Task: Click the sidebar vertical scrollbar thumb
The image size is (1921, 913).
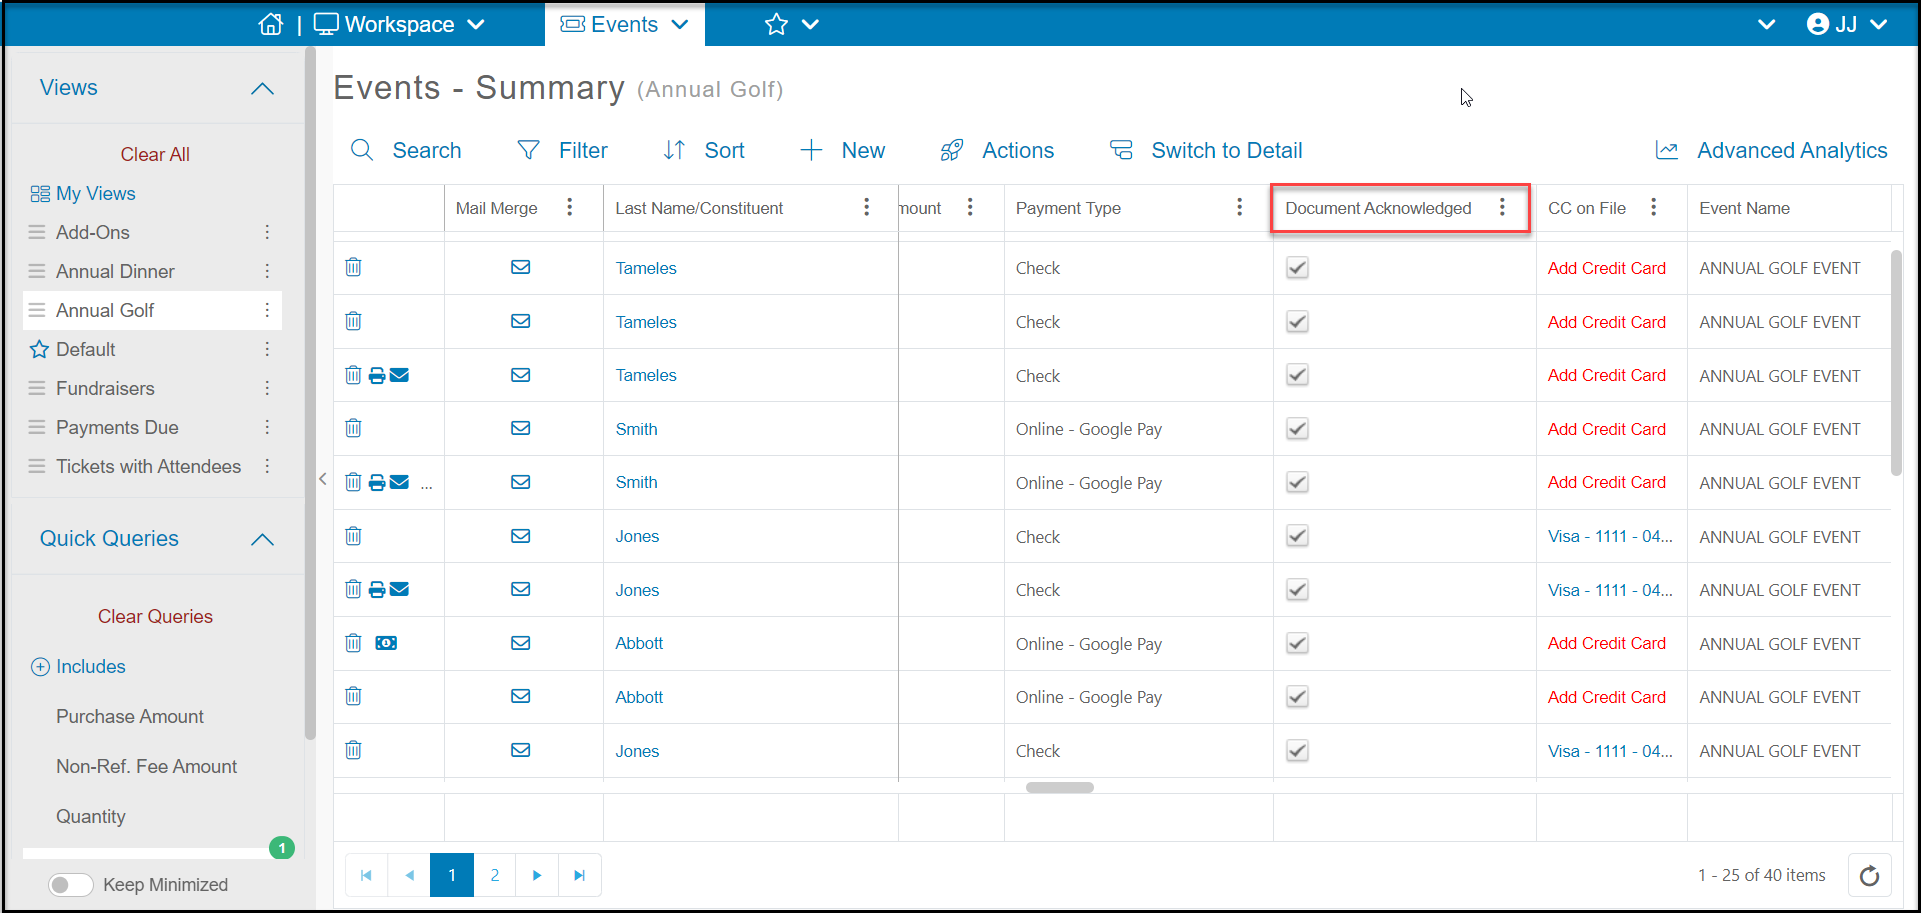Action: 310,395
